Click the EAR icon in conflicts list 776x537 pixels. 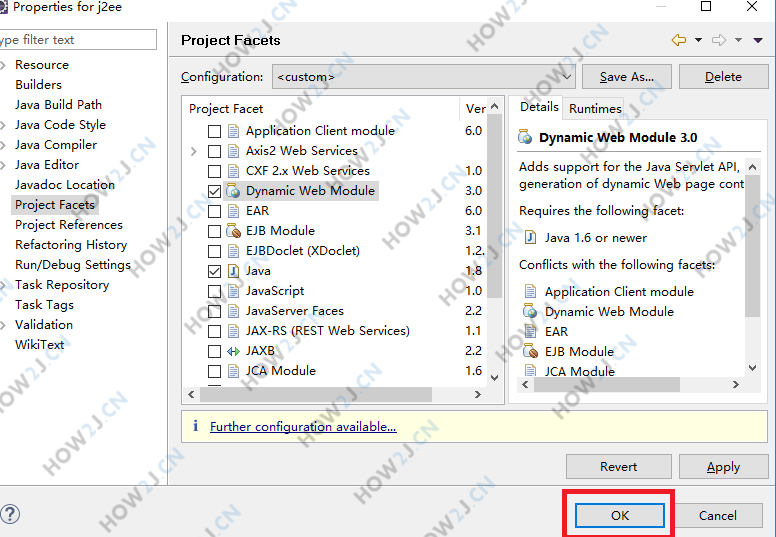pos(530,331)
